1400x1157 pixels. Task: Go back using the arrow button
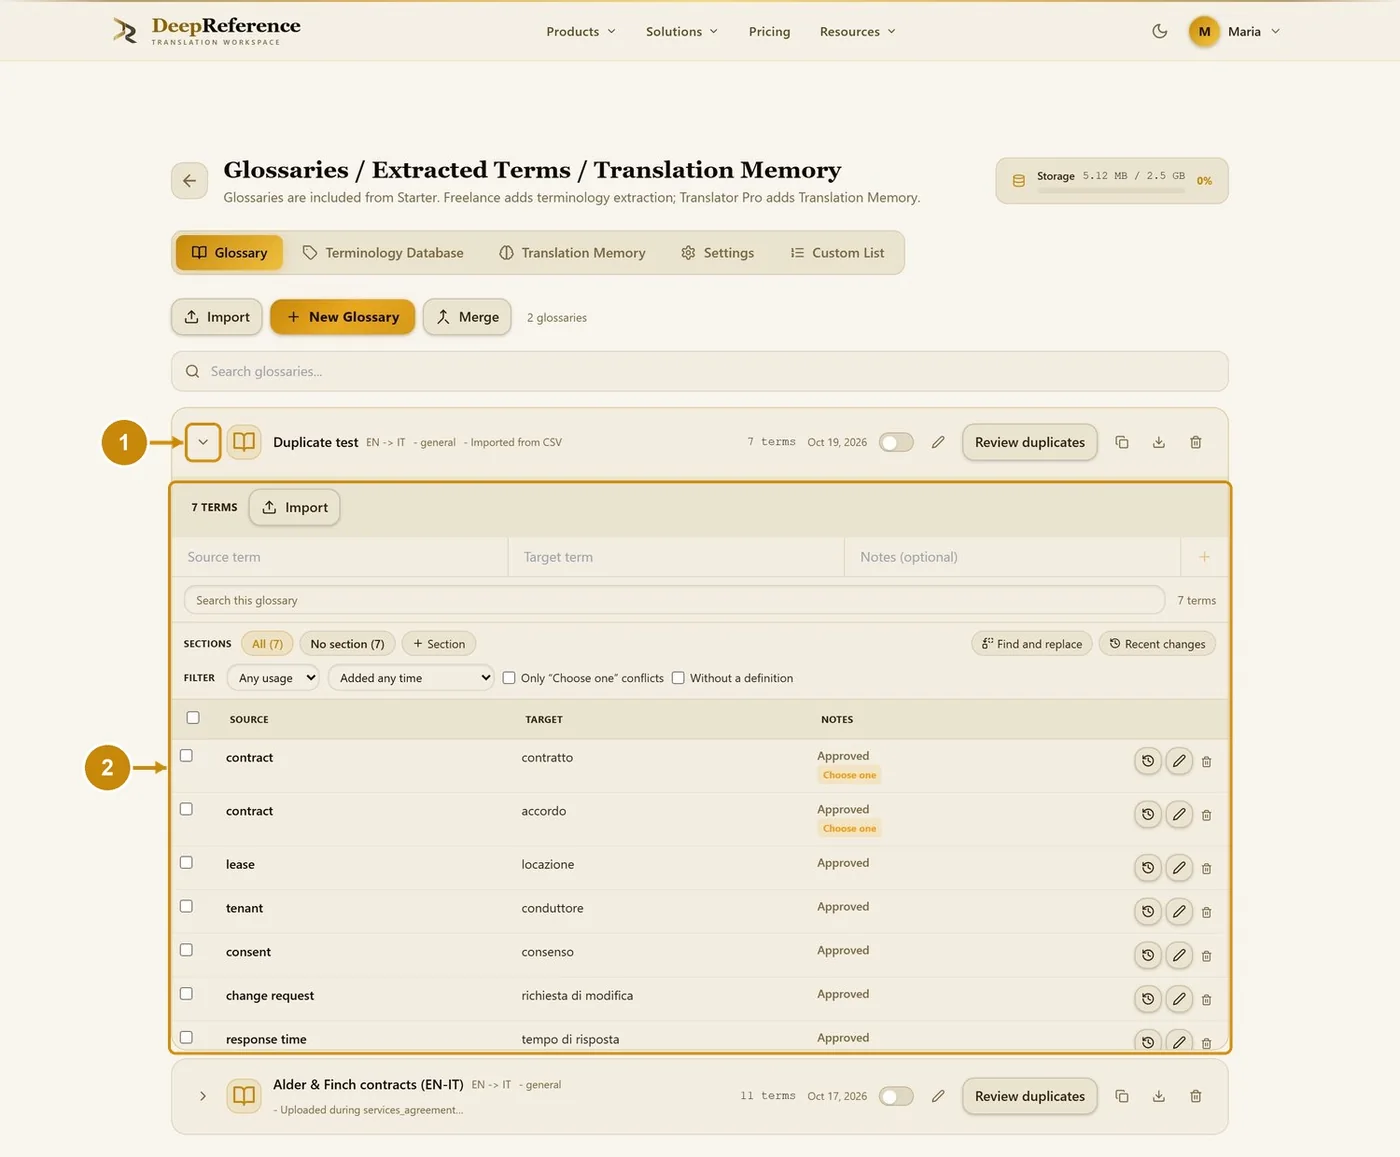tap(189, 181)
